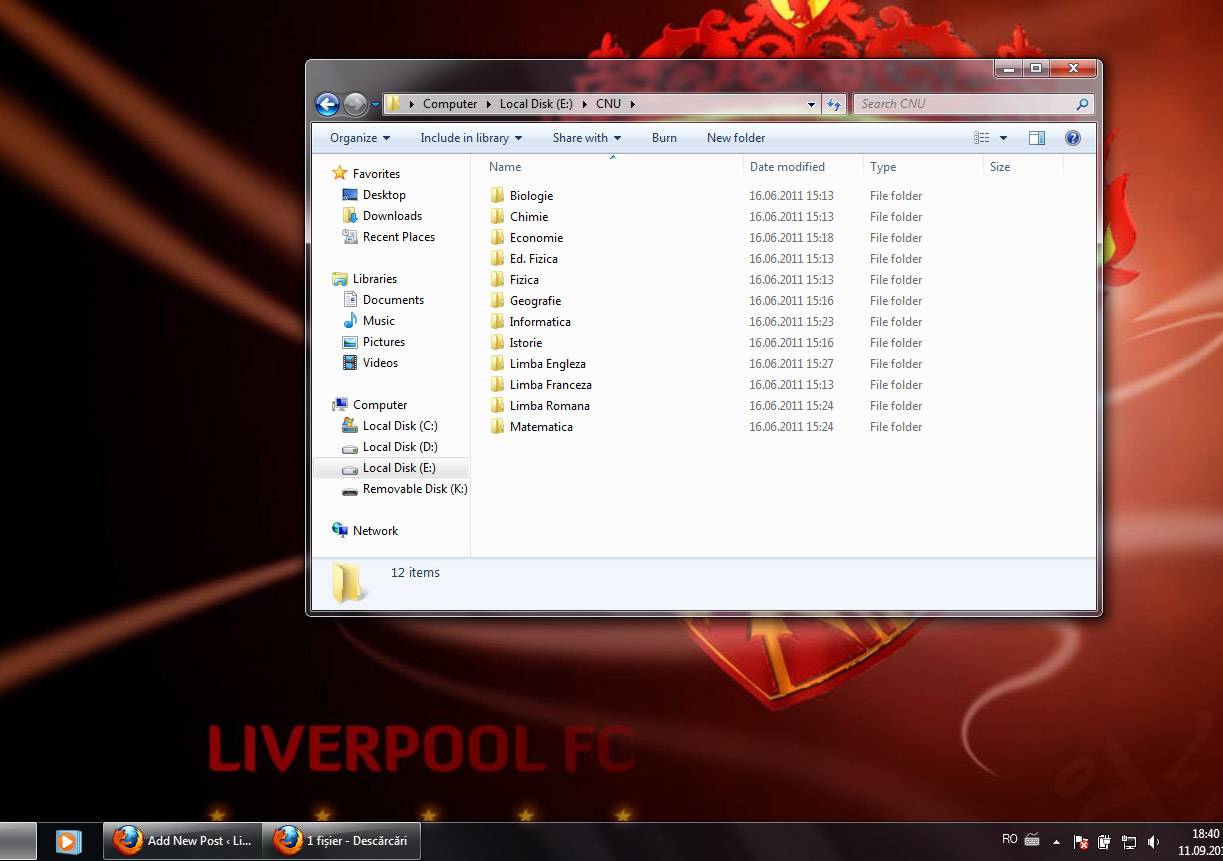Click the Change your view icon
Image resolution: width=1223 pixels, height=861 pixels.
(x=982, y=138)
